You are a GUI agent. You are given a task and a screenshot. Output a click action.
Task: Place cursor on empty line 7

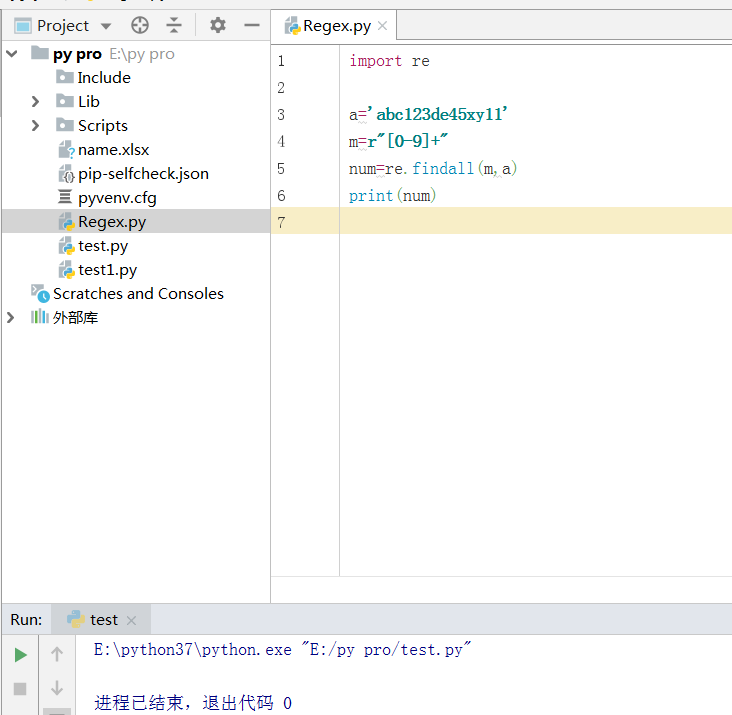535,221
